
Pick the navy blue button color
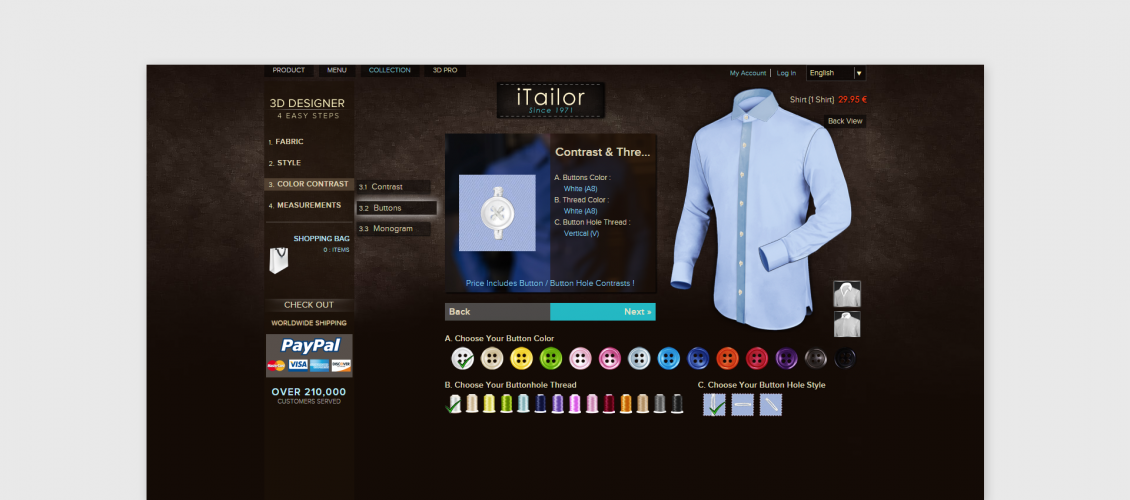point(698,358)
